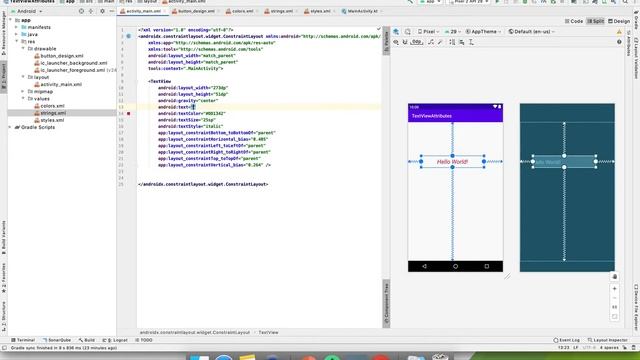Open the AppTheme dropdown
This screenshot has height=360, width=640.
483,31
